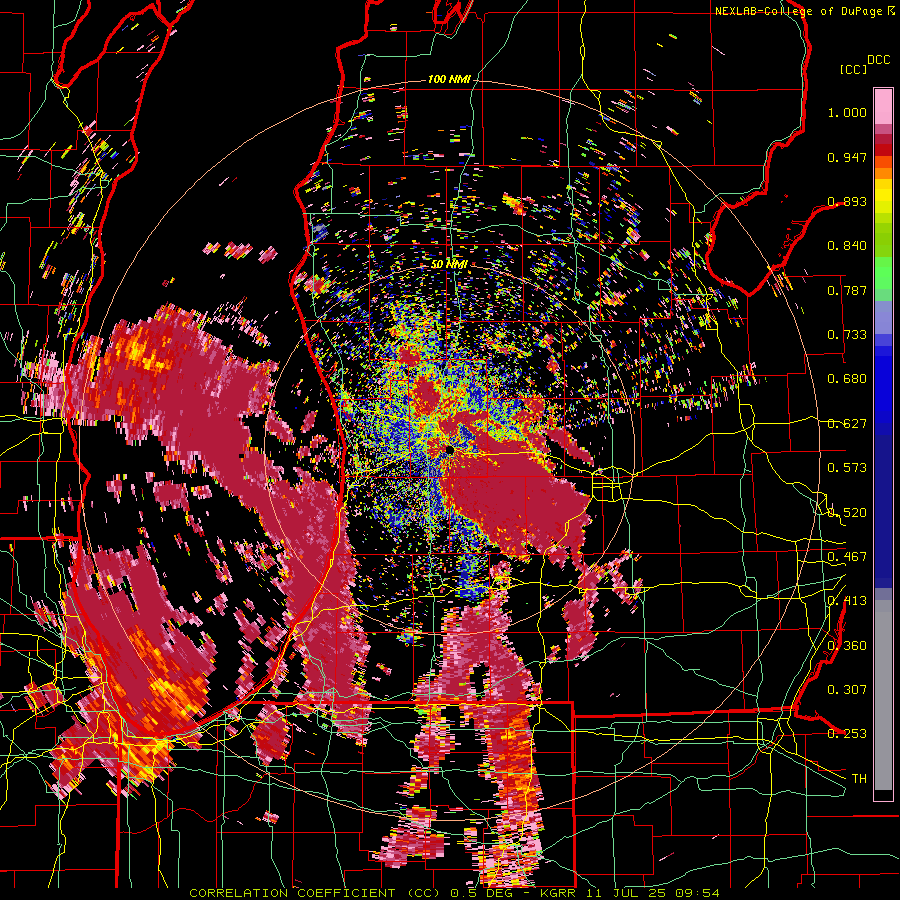Select the 0.733 legend value
900x900 pixels.
click(847, 335)
